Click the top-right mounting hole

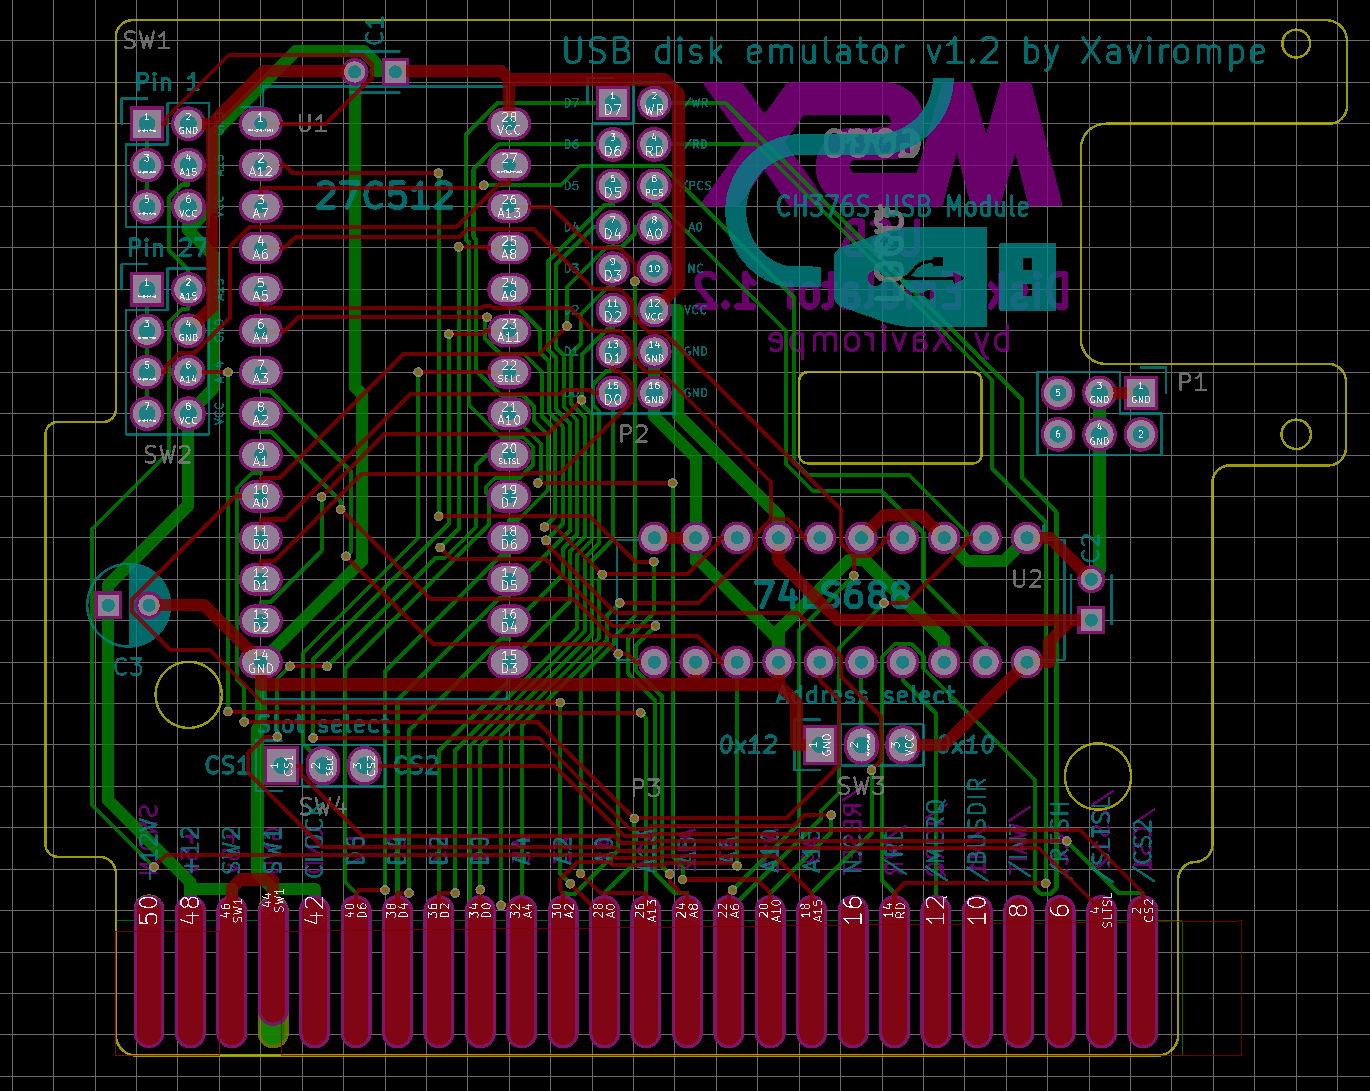point(1296,44)
